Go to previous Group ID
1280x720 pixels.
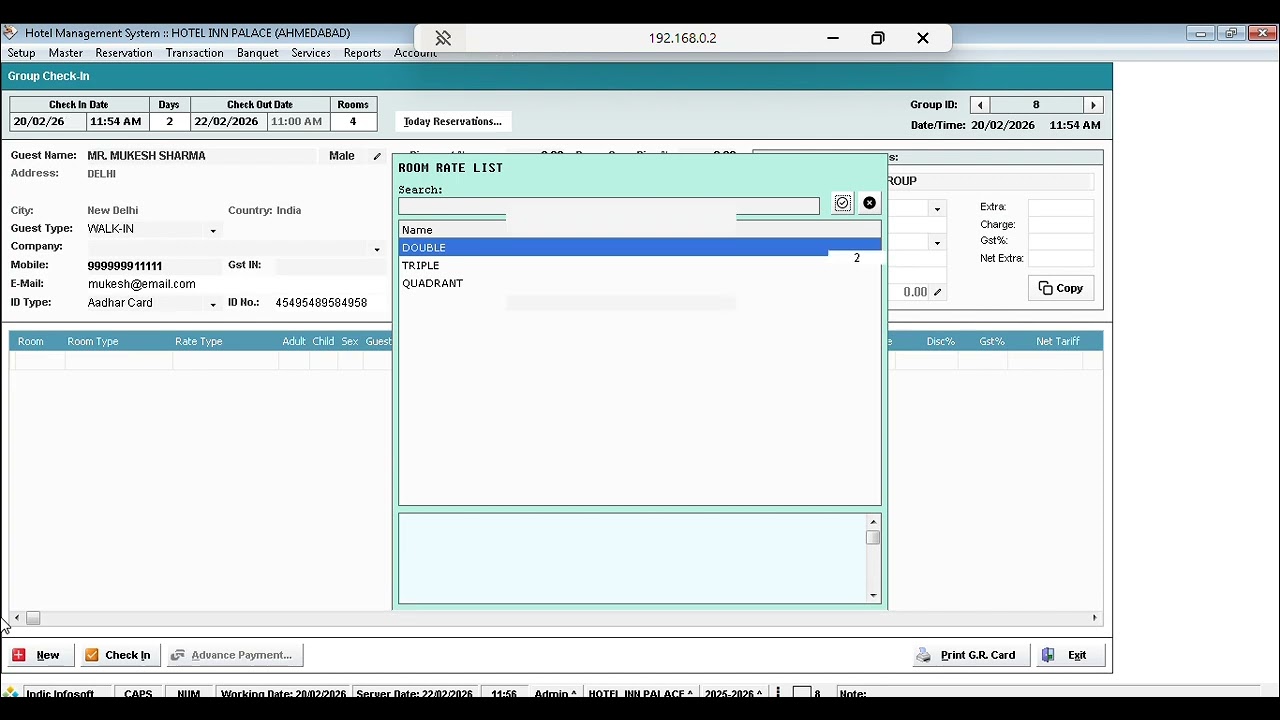pyautogui.click(x=981, y=105)
